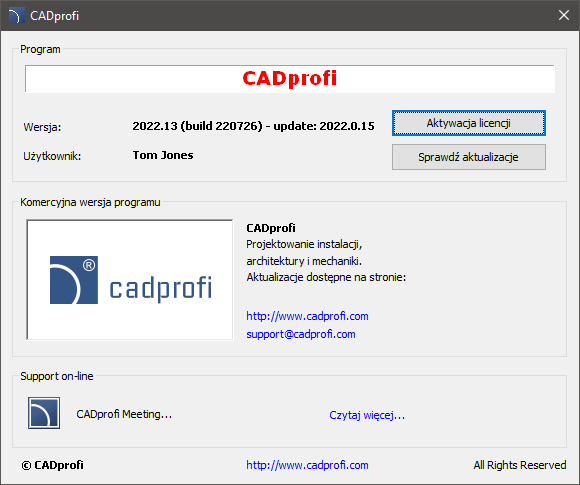
Task: Click the bold CADprofi product description heading
Action: point(271,228)
